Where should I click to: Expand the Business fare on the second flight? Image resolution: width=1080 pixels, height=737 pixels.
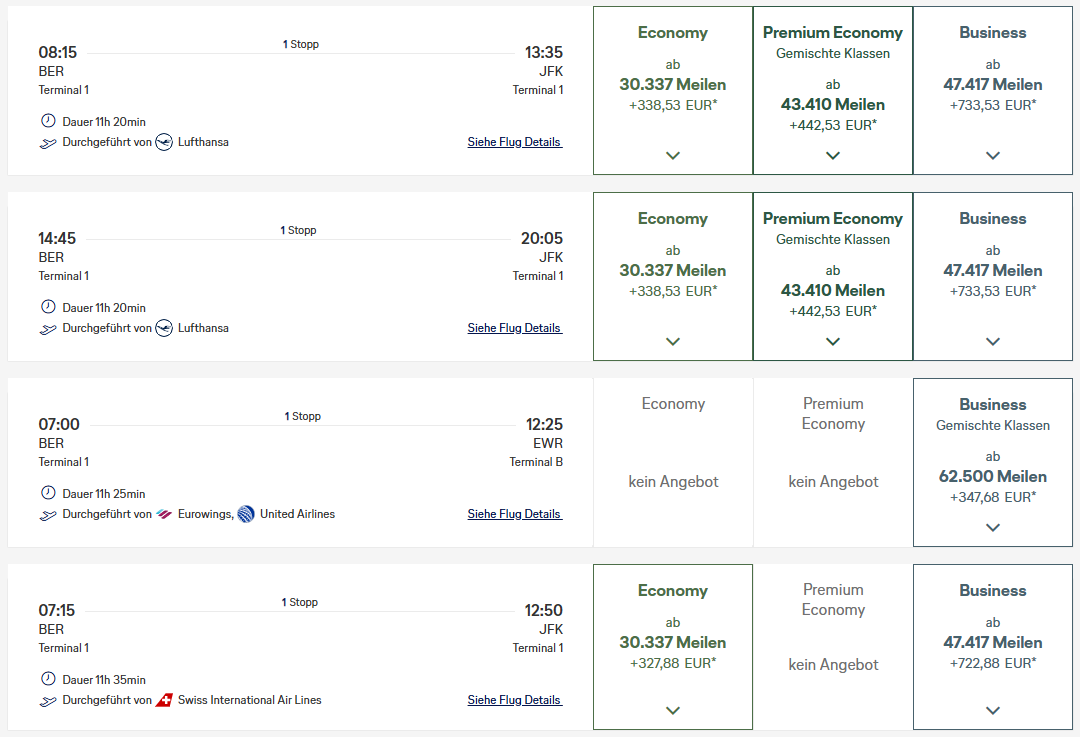[x=992, y=341]
